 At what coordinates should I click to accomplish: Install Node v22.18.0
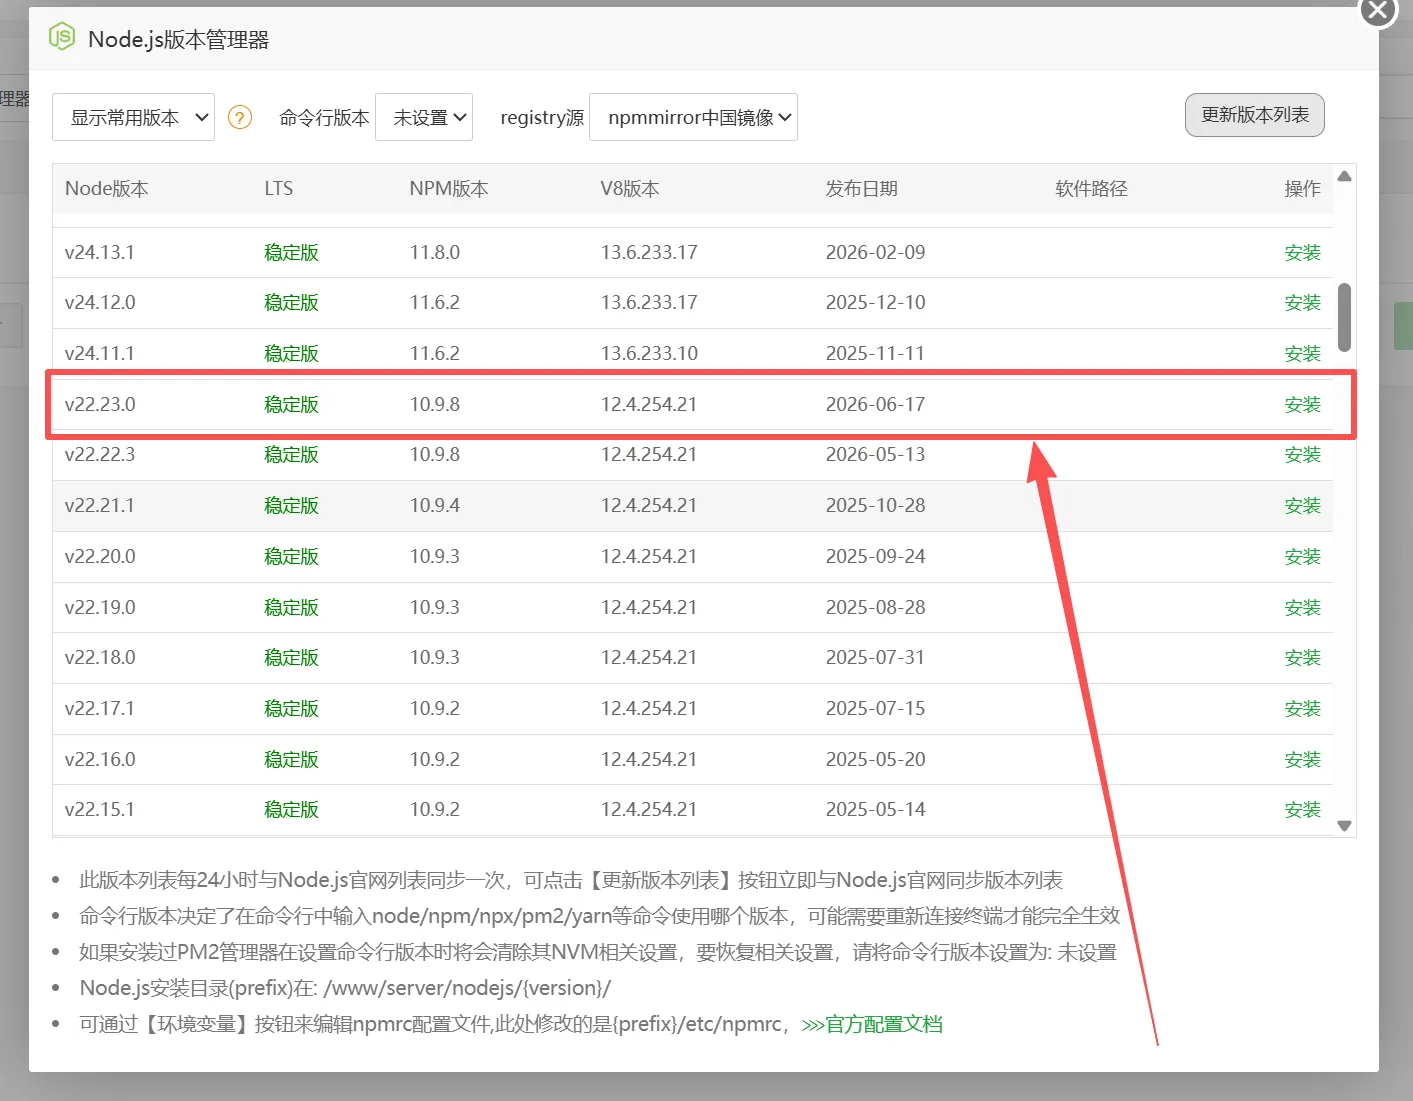1303,658
